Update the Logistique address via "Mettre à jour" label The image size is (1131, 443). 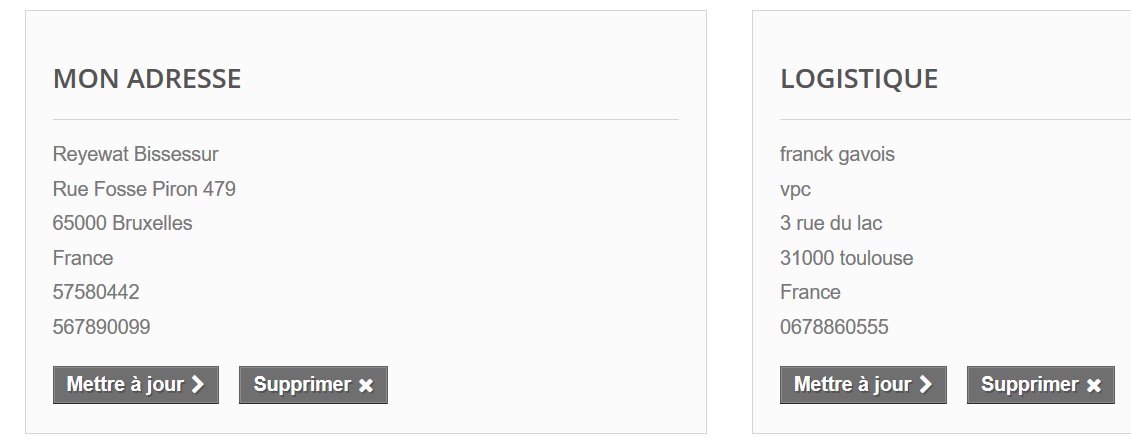click(852, 385)
